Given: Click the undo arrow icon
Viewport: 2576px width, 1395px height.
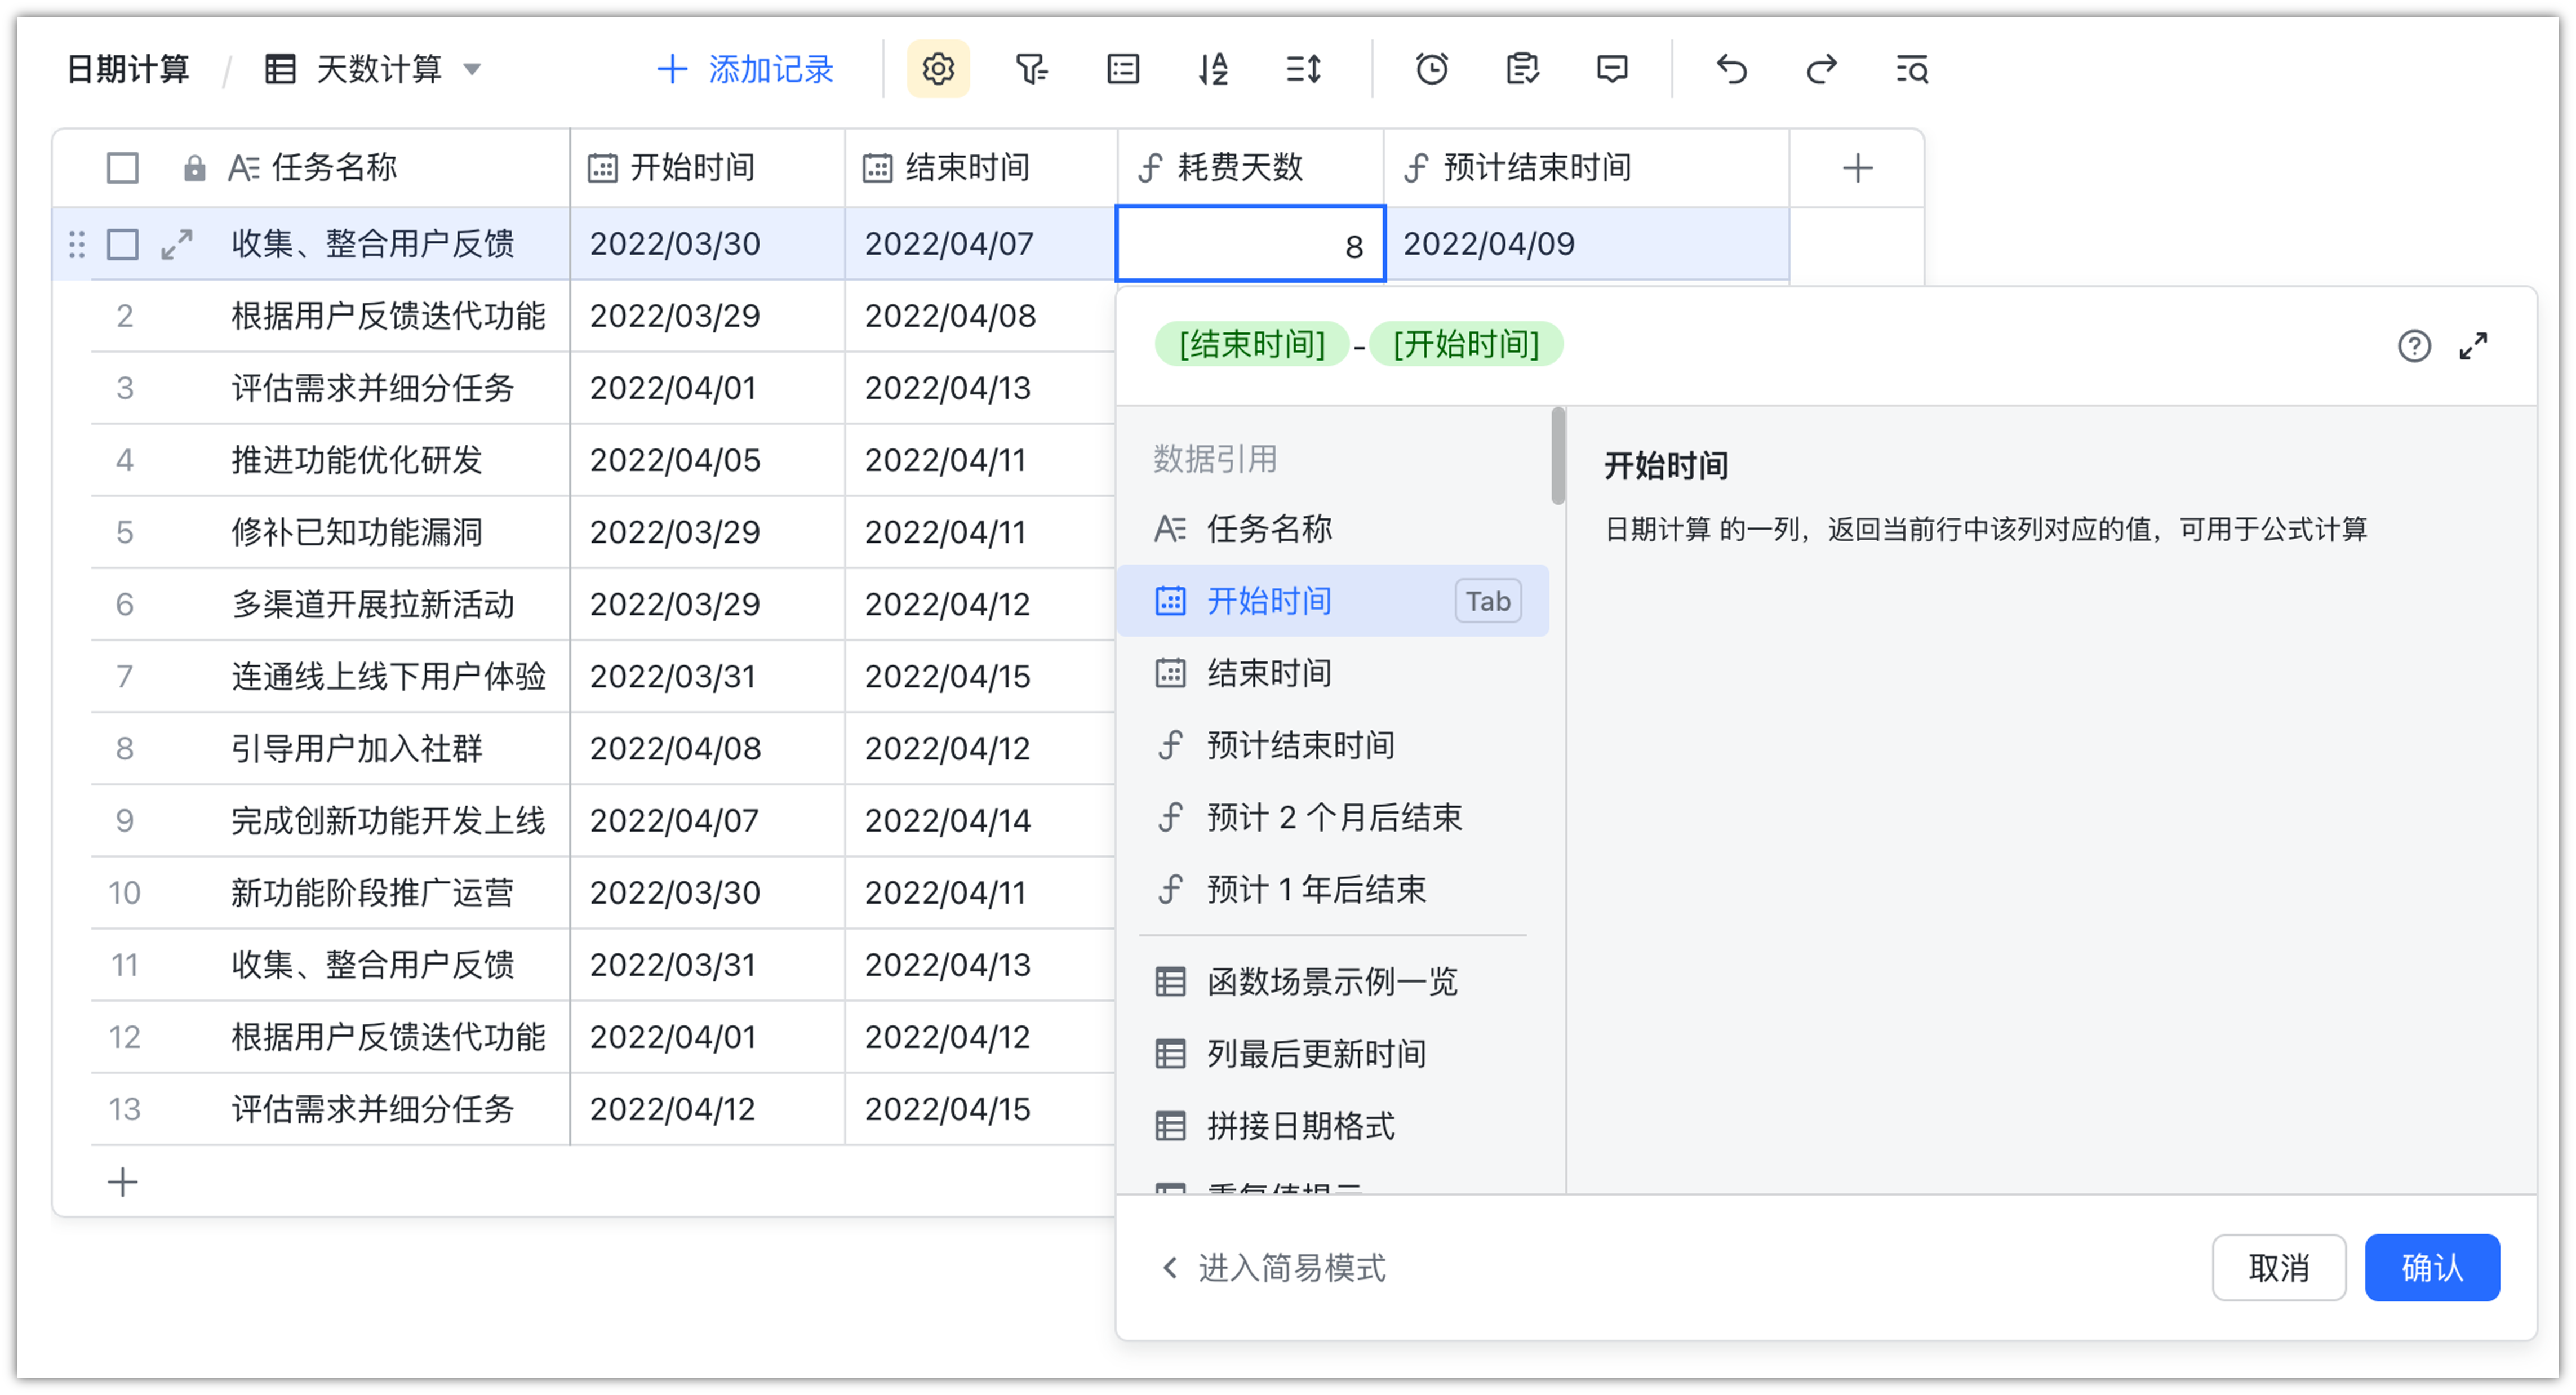Looking at the screenshot, I should (1731, 69).
